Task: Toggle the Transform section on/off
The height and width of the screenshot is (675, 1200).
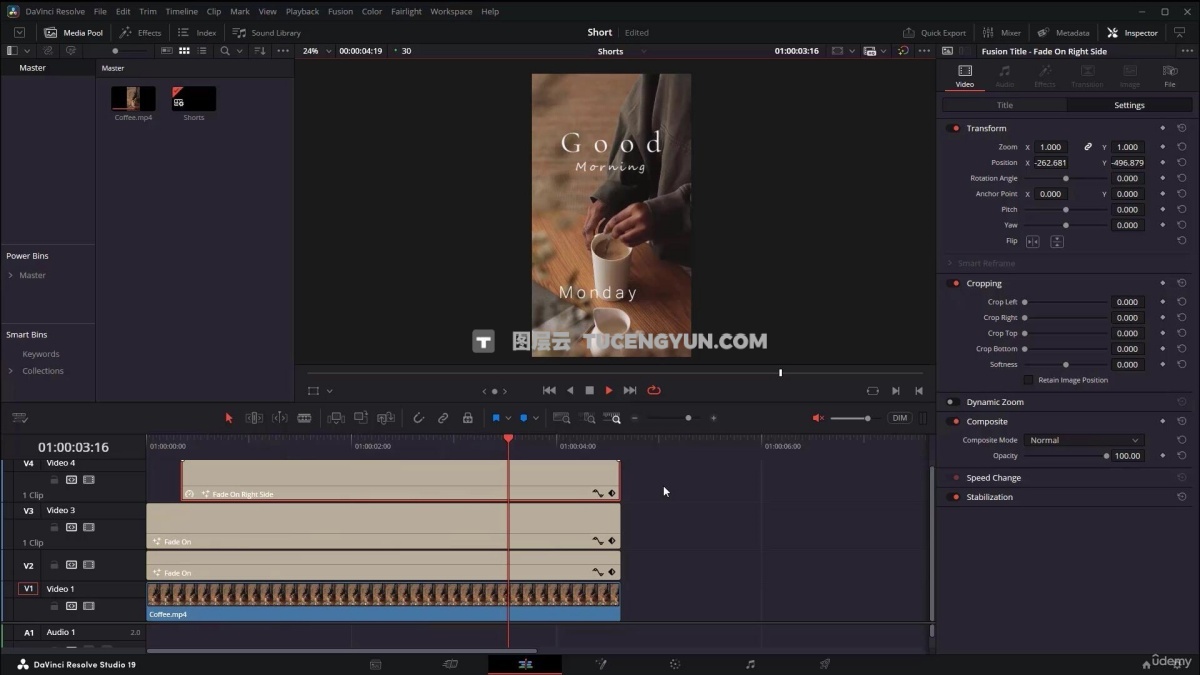Action: (x=953, y=128)
